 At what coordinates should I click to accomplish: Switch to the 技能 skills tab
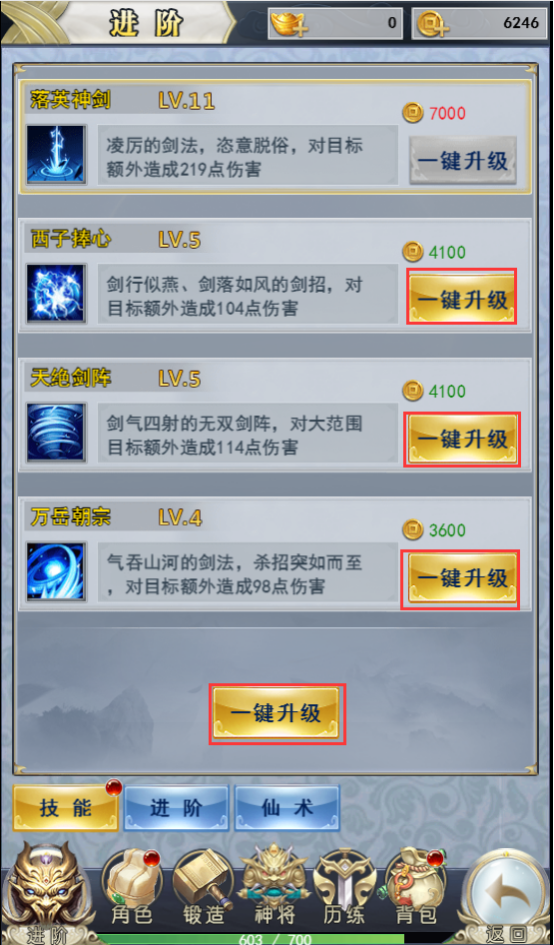[66, 808]
